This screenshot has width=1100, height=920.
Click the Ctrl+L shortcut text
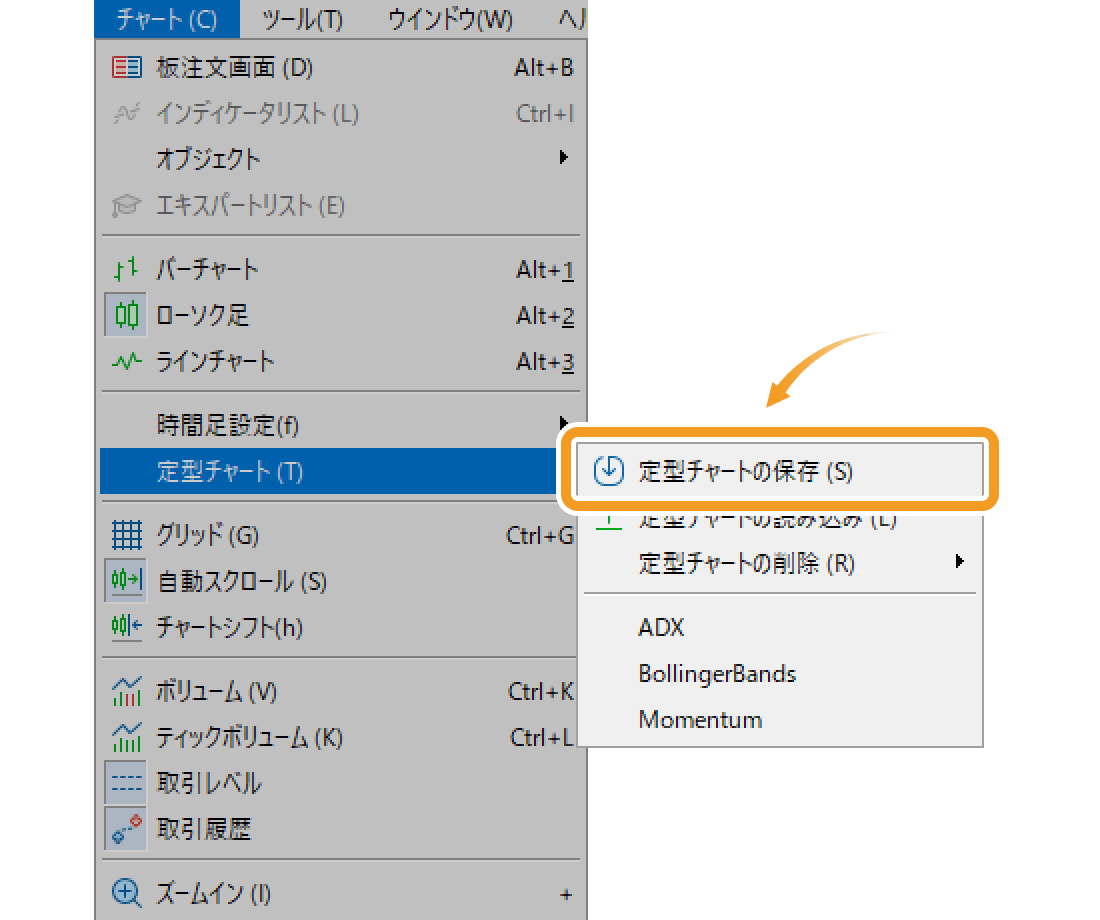point(542,738)
